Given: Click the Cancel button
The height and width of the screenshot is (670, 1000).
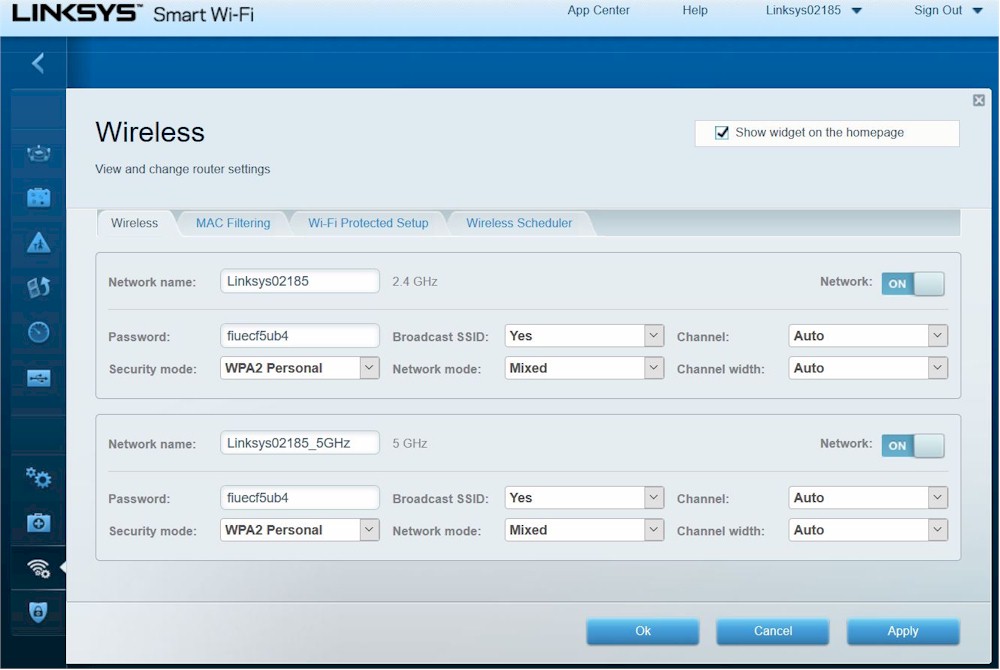Looking at the screenshot, I should [x=773, y=631].
